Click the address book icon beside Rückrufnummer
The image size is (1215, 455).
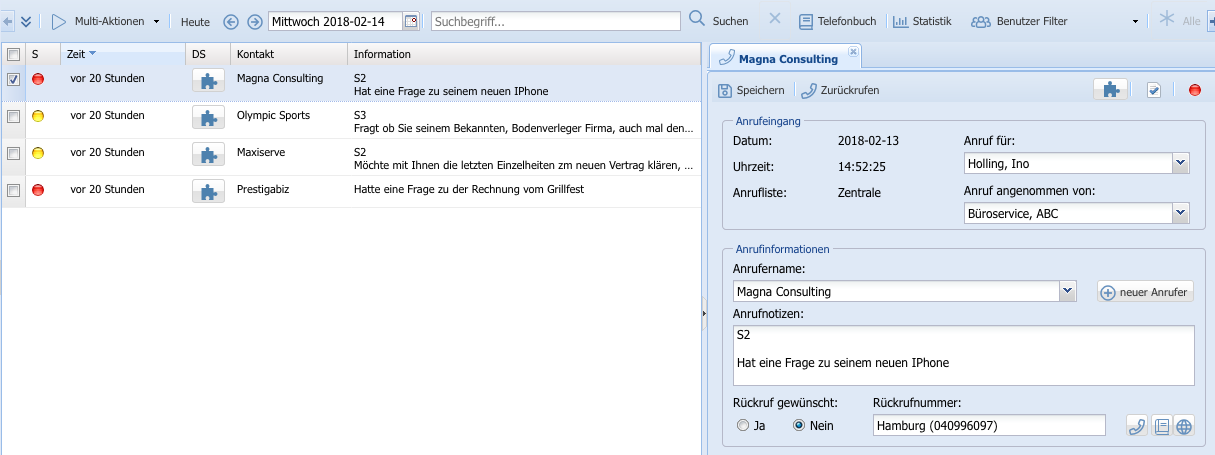point(1160,426)
